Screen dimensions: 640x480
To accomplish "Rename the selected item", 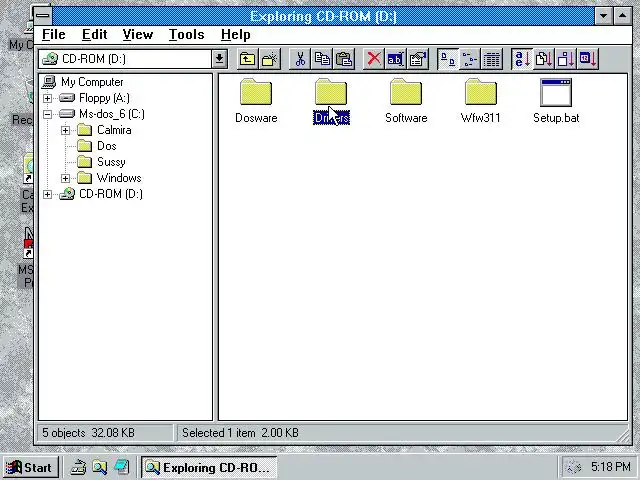I will tap(396, 59).
